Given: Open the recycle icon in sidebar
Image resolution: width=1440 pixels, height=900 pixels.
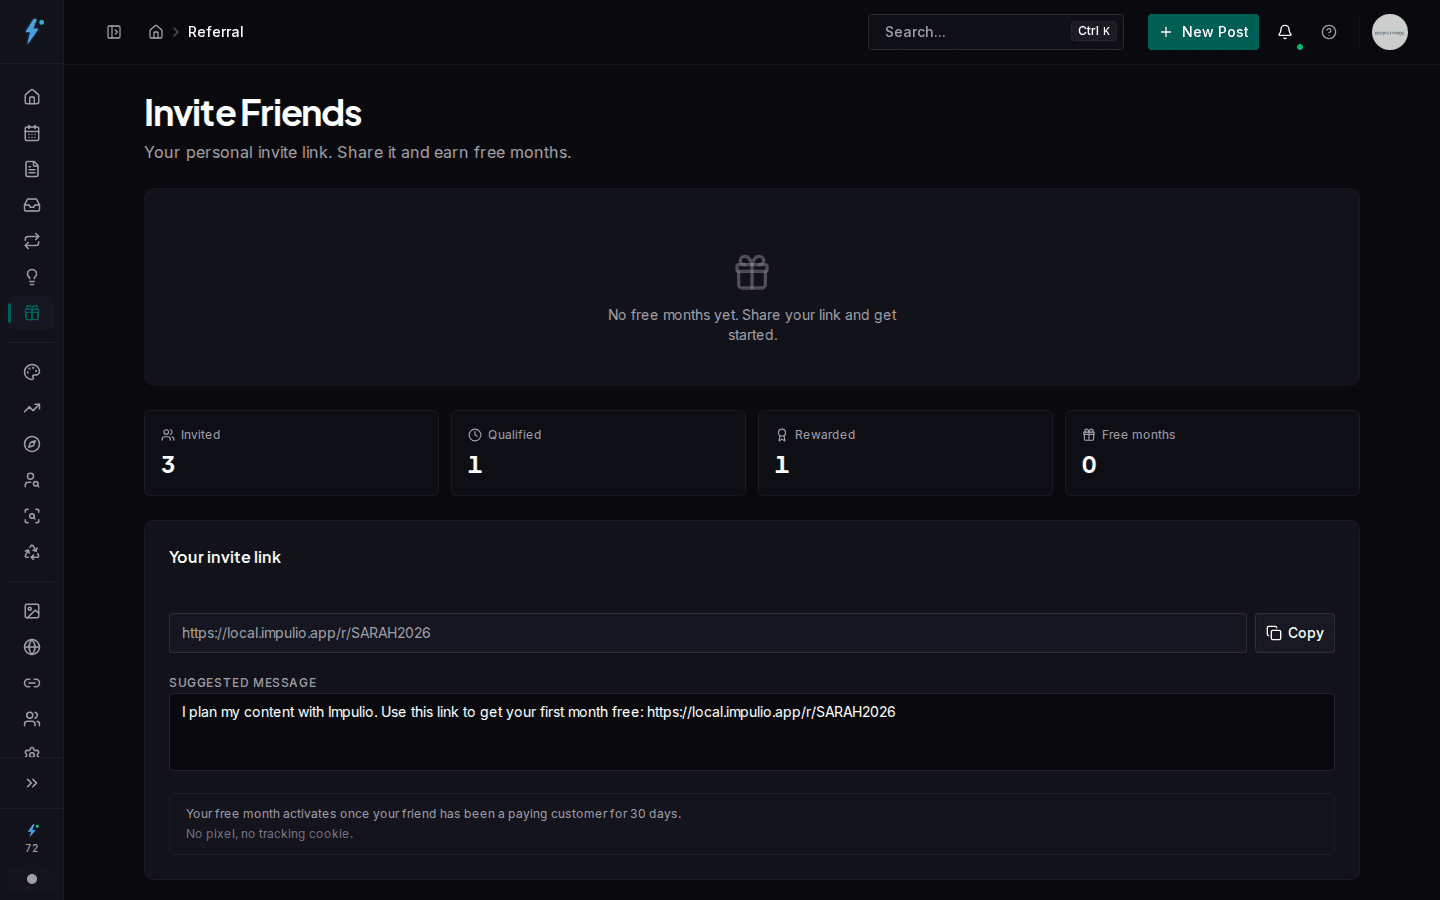Looking at the screenshot, I should pos(32,552).
